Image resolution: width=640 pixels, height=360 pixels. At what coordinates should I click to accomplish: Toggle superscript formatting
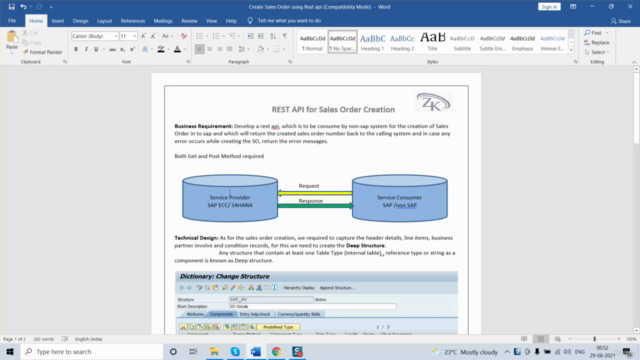[x=132, y=49]
